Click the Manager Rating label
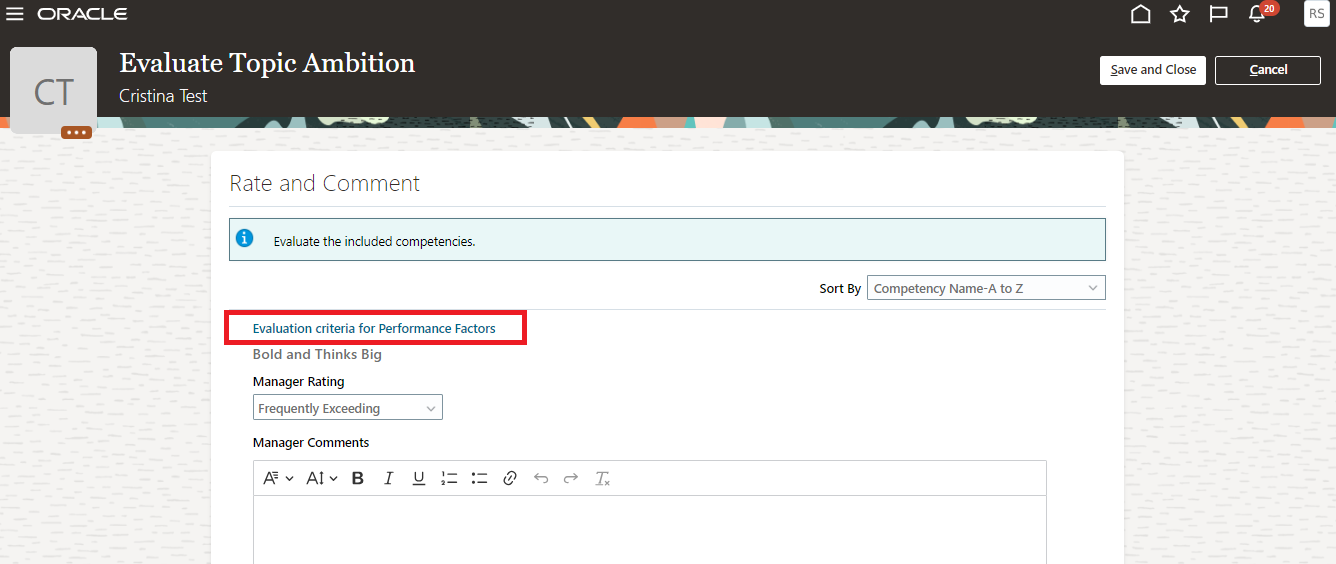The height and width of the screenshot is (564, 1336). (298, 381)
